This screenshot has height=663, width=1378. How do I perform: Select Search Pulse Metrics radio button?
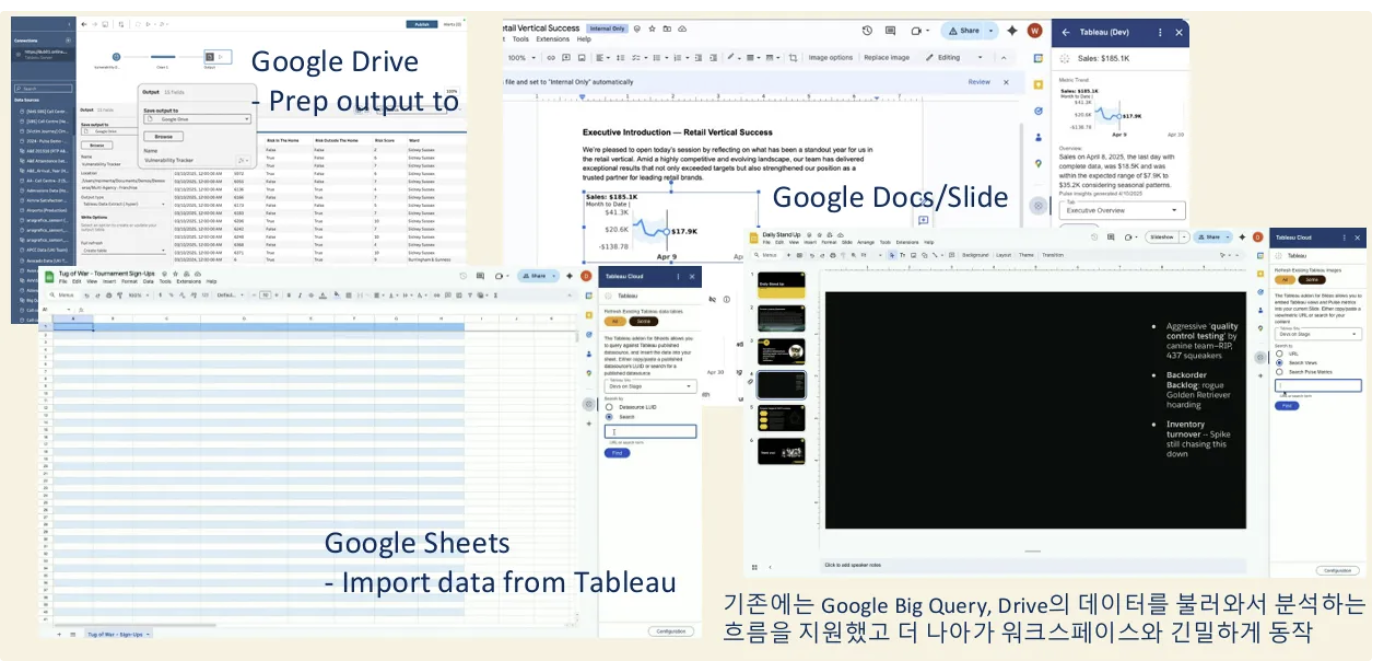(x=1281, y=371)
